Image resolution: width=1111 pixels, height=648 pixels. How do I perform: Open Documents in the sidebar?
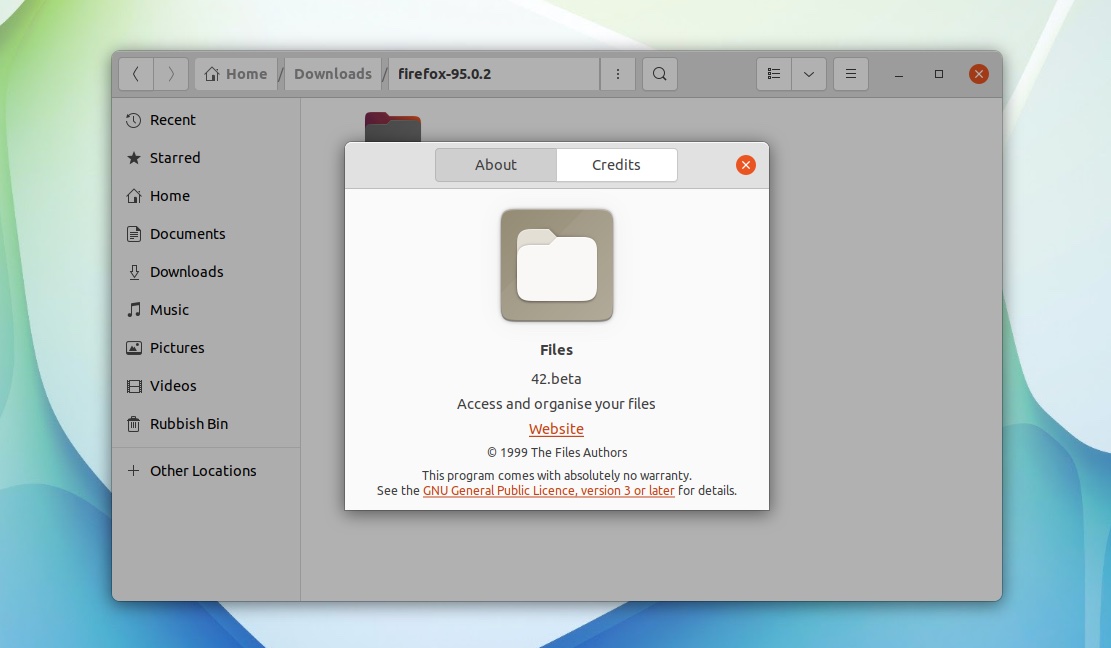206,234
